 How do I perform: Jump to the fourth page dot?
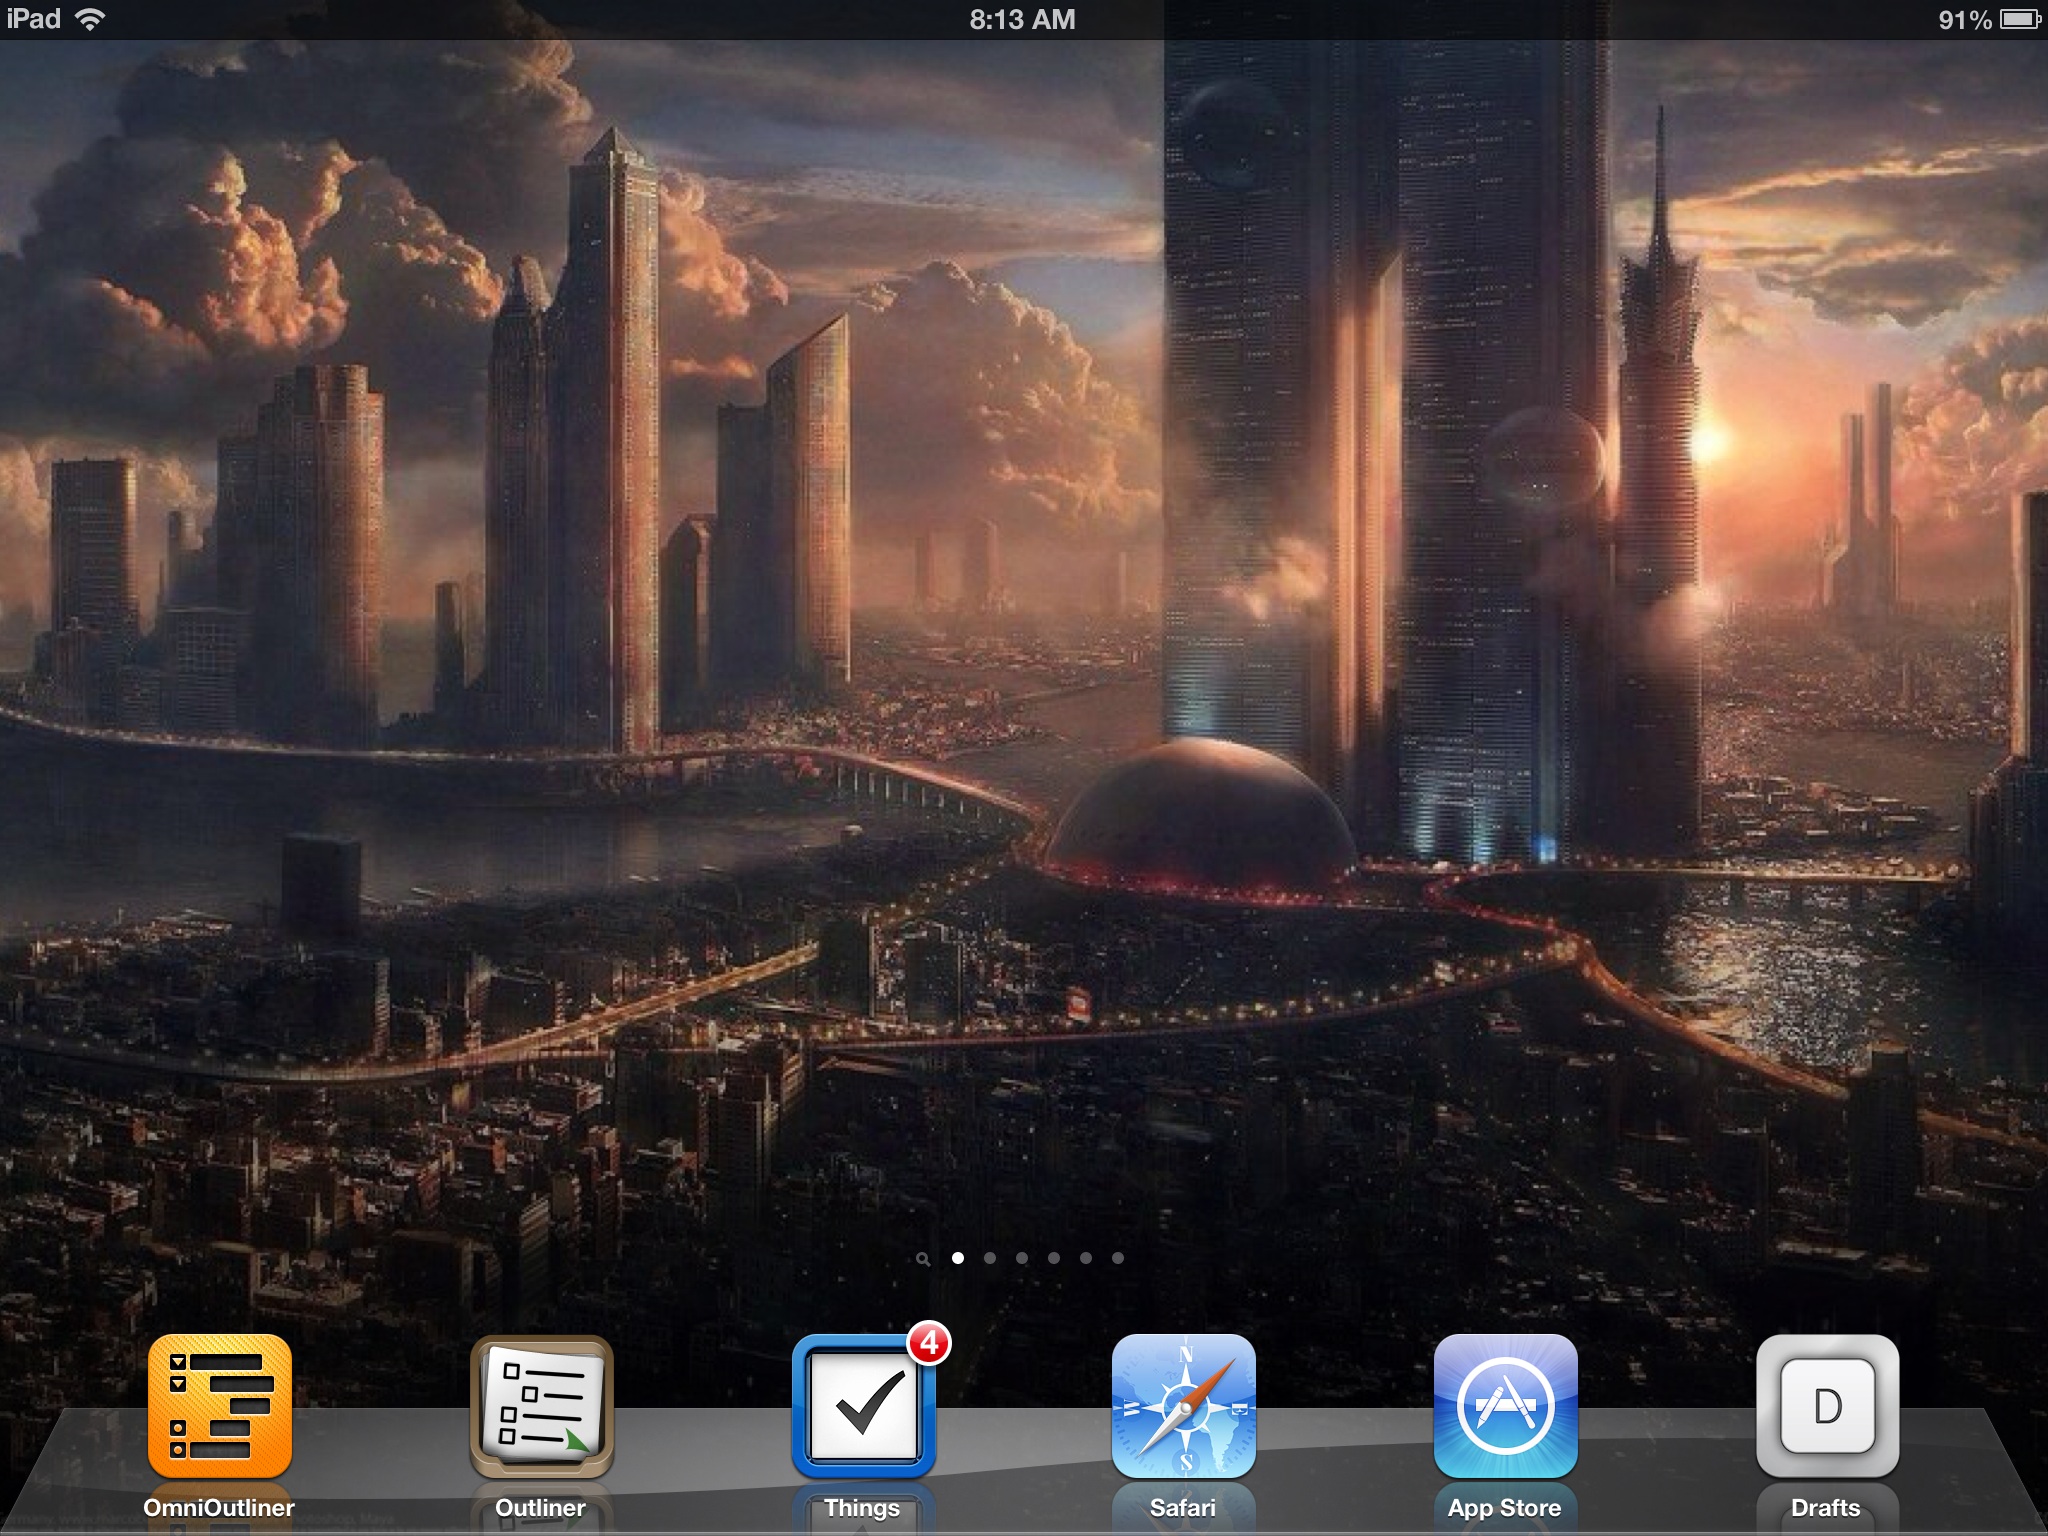pyautogui.click(x=1054, y=1258)
